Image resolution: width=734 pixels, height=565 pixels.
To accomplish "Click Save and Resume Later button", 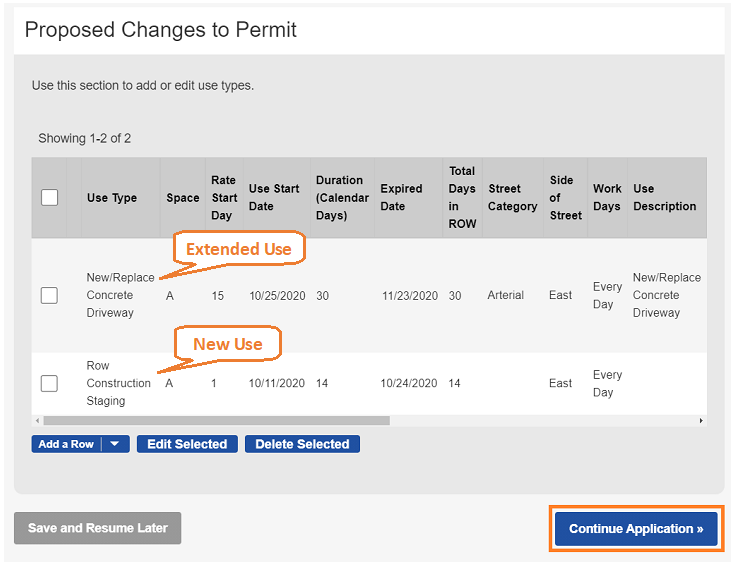I will [x=97, y=528].
